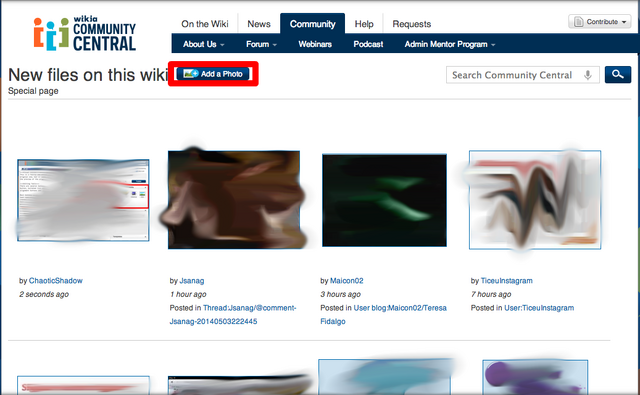Viewport: 640px width, 395px height.
Task: Click the '3 hours ago' timestamp
Action: pos(340,294)
